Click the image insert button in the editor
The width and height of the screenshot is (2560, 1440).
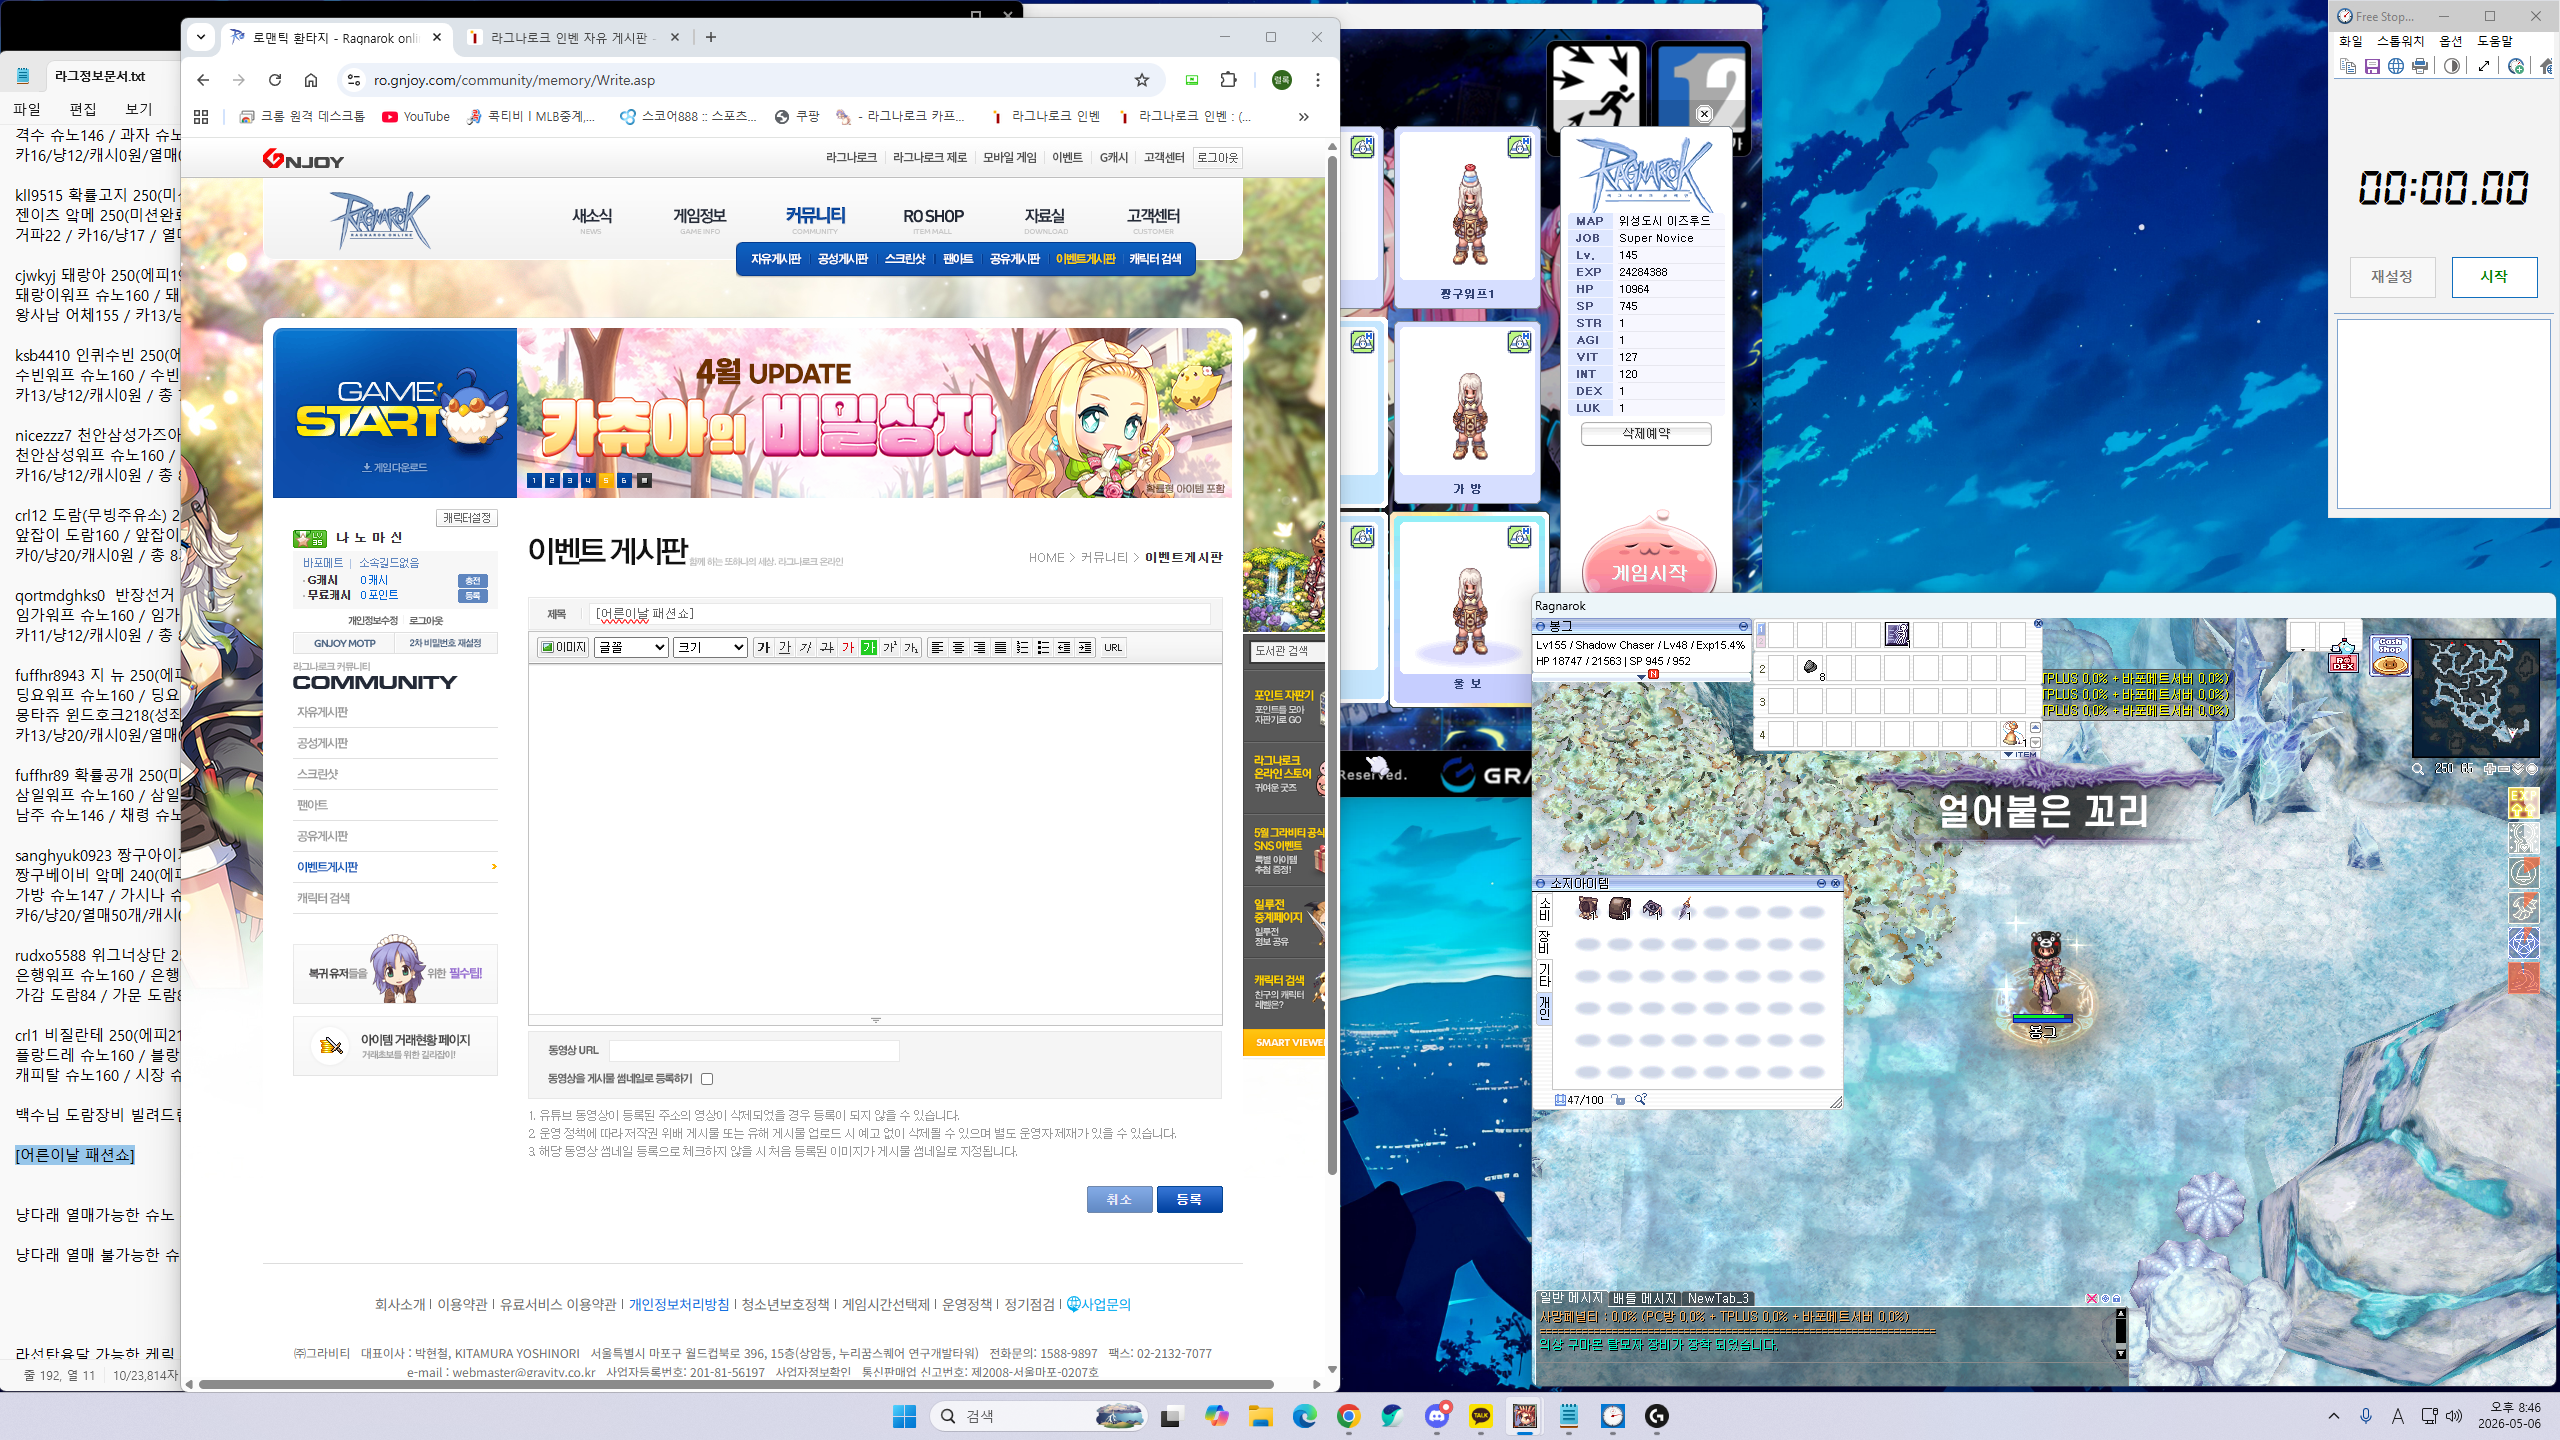563,647
